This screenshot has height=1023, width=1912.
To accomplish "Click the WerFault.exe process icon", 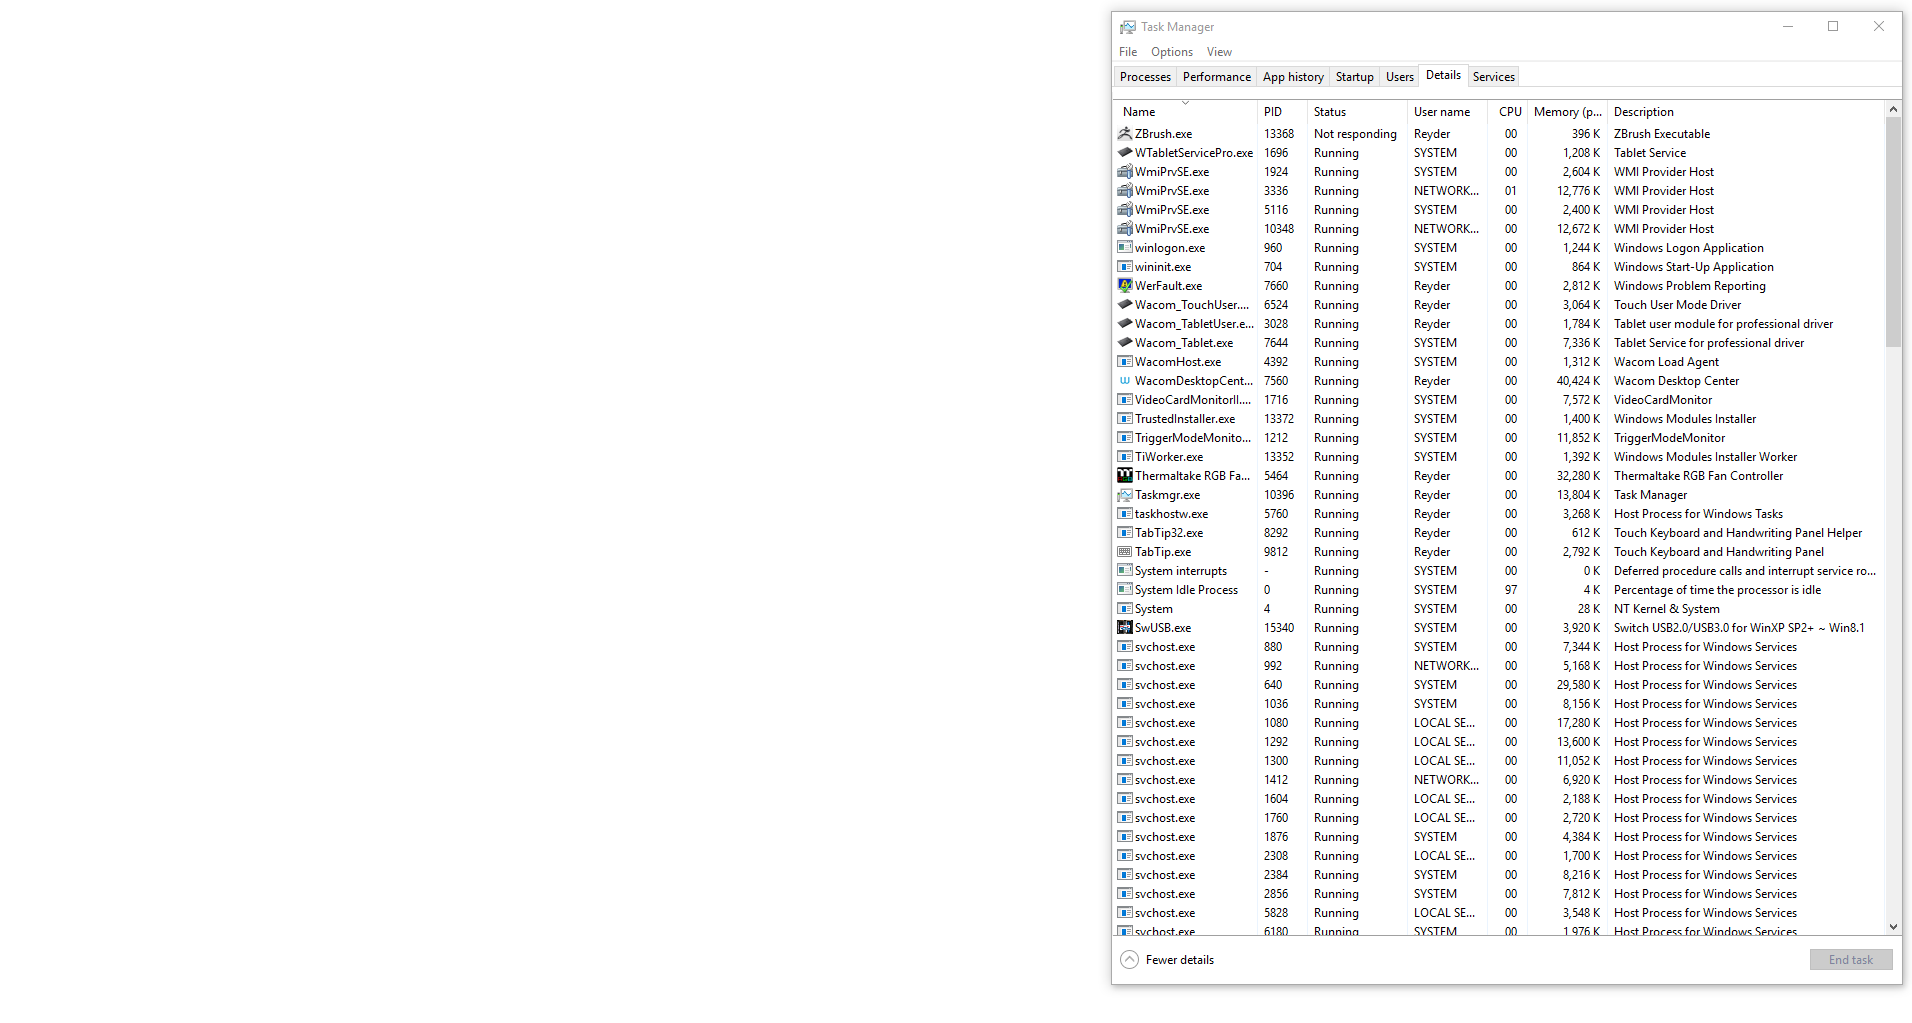I will click(x=1125, y=286).
